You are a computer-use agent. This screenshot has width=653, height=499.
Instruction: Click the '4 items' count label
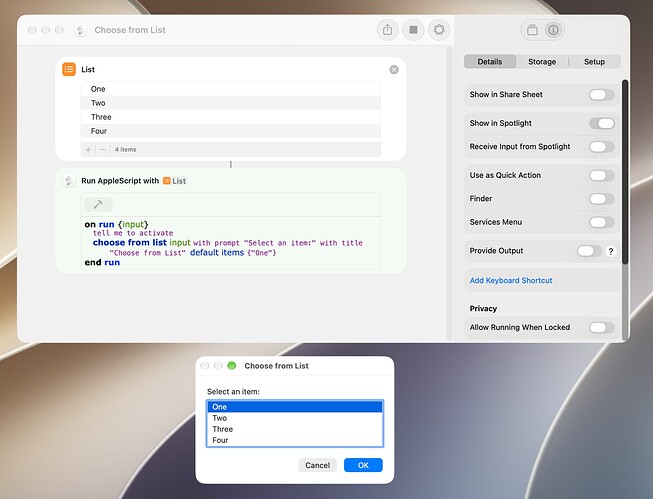125,150
